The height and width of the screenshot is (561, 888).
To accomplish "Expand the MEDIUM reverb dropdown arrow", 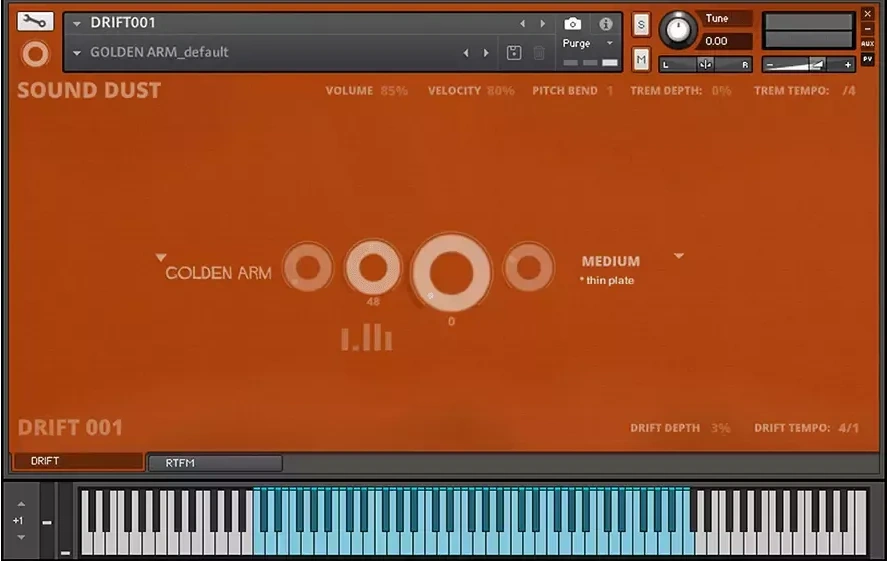I will point(678,256).
